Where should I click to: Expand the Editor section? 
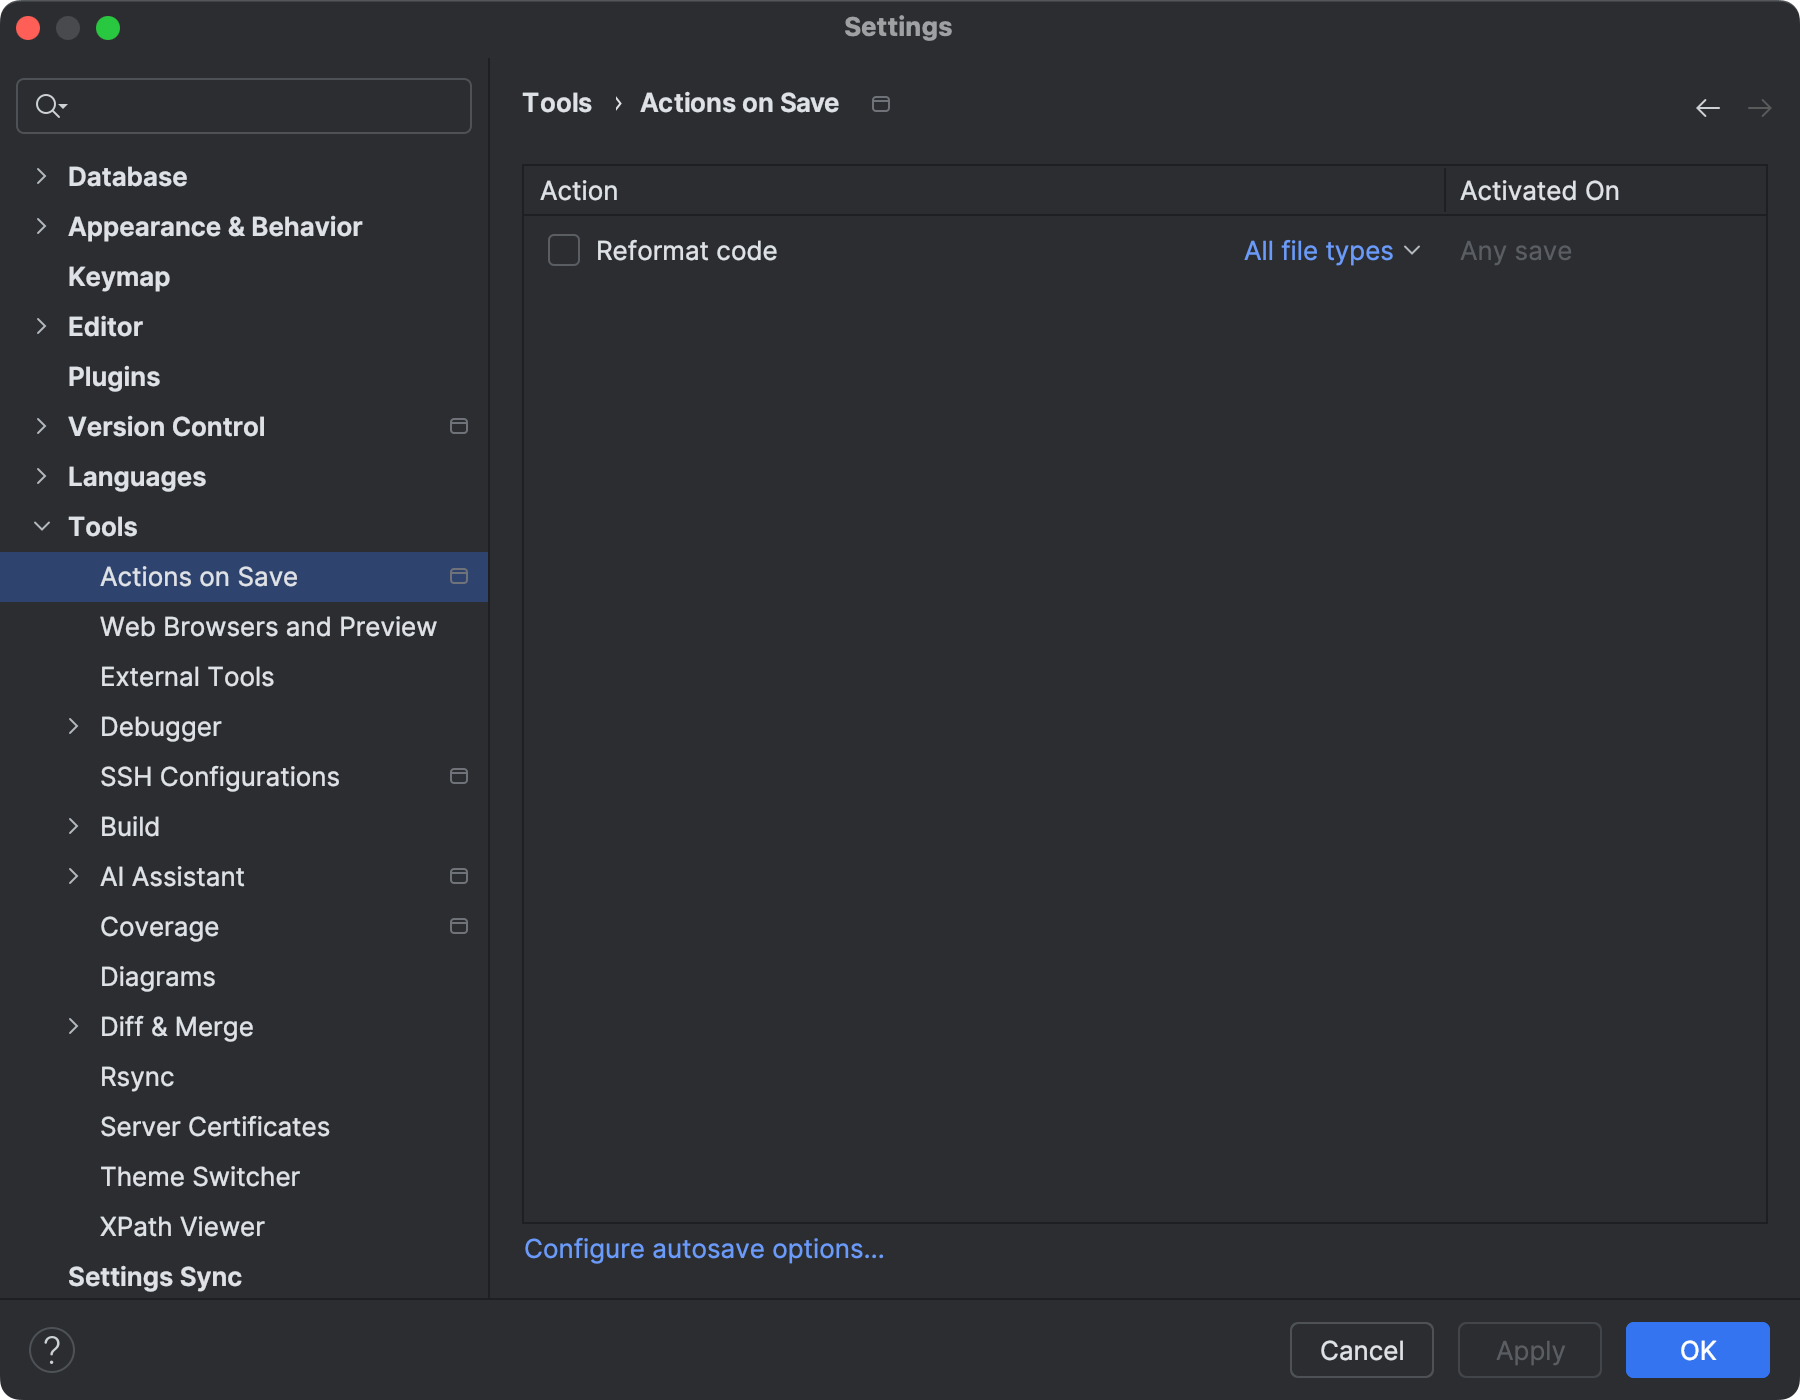(x=41, y=326)
